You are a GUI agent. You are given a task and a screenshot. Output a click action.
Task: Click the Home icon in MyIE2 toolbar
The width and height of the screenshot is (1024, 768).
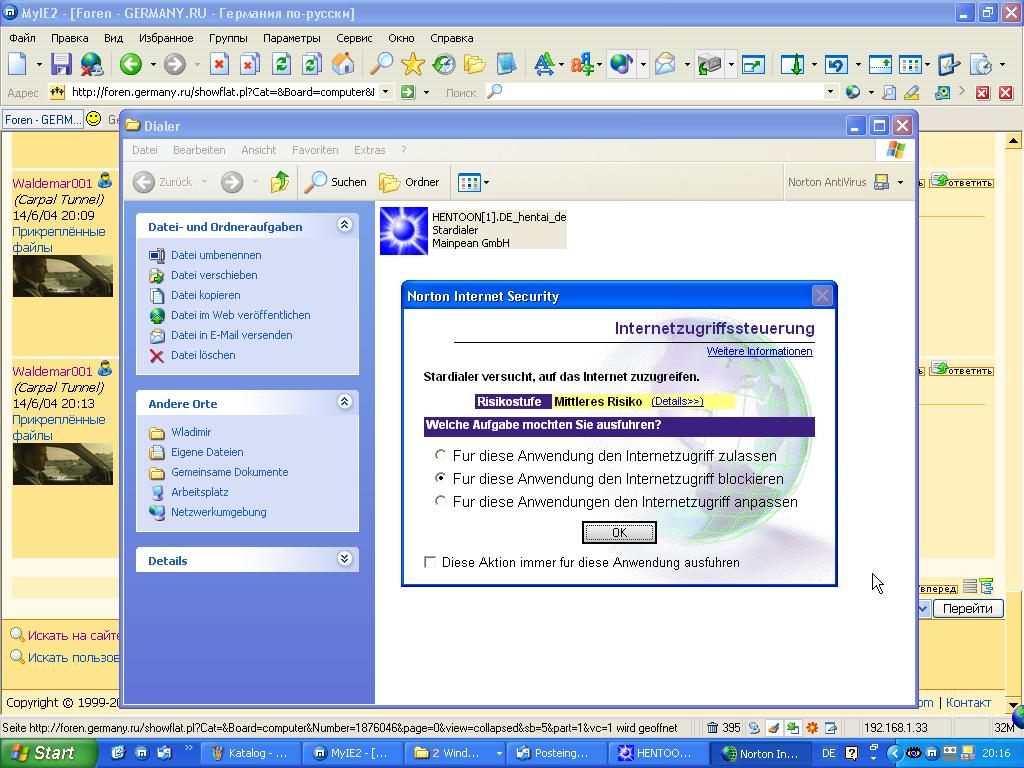coord(343,64)
